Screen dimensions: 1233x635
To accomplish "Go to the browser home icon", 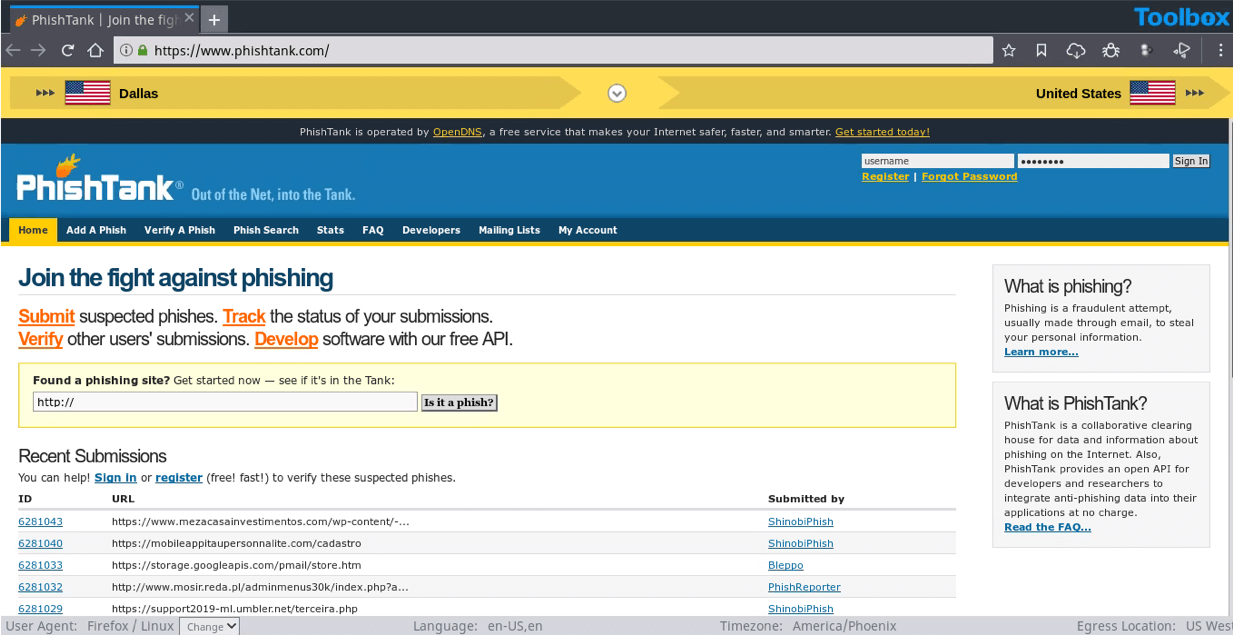I will [x=95, y=50].
